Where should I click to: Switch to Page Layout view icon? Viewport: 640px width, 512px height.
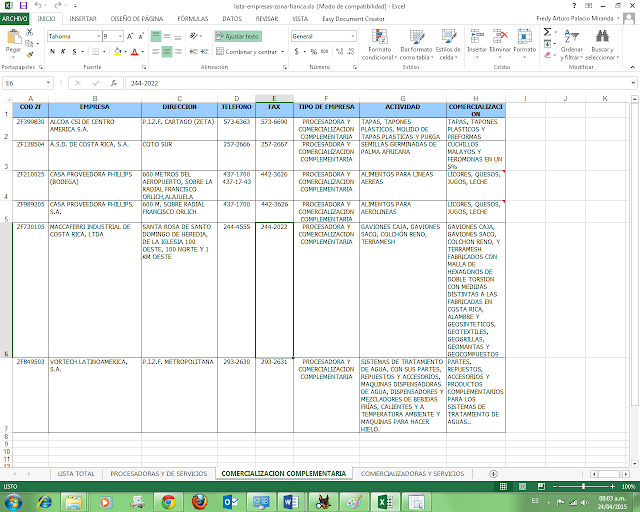522,486
